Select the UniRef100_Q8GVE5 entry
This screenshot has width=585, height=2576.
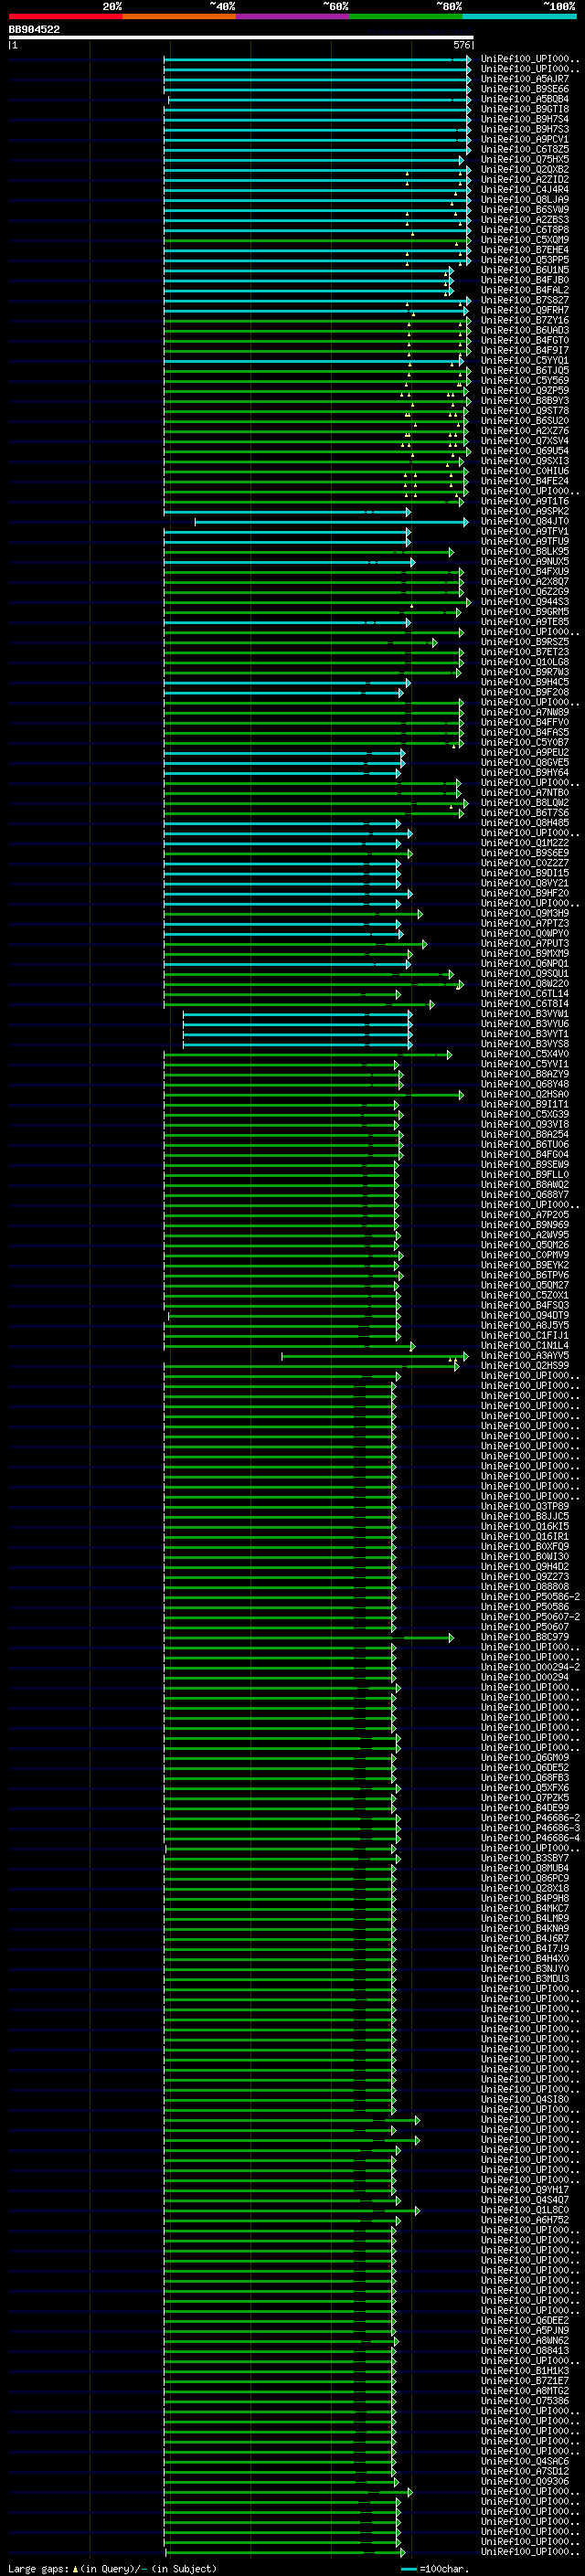[x=525, y=762]
